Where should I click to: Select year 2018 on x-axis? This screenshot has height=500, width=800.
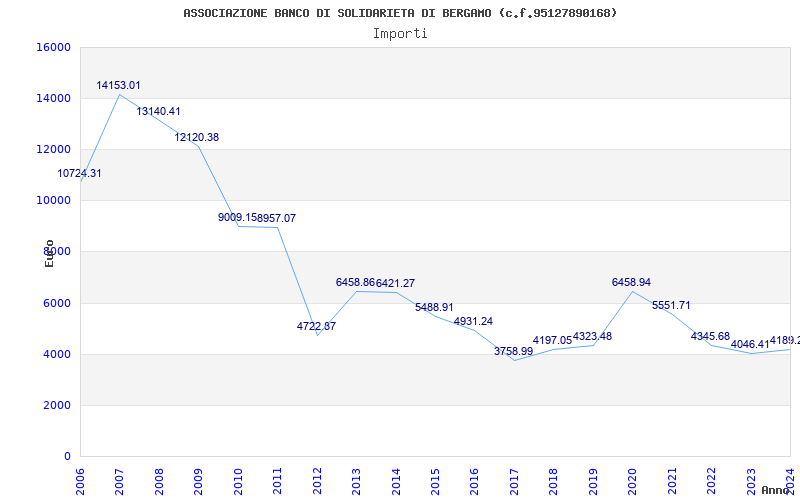click(554, 481)
